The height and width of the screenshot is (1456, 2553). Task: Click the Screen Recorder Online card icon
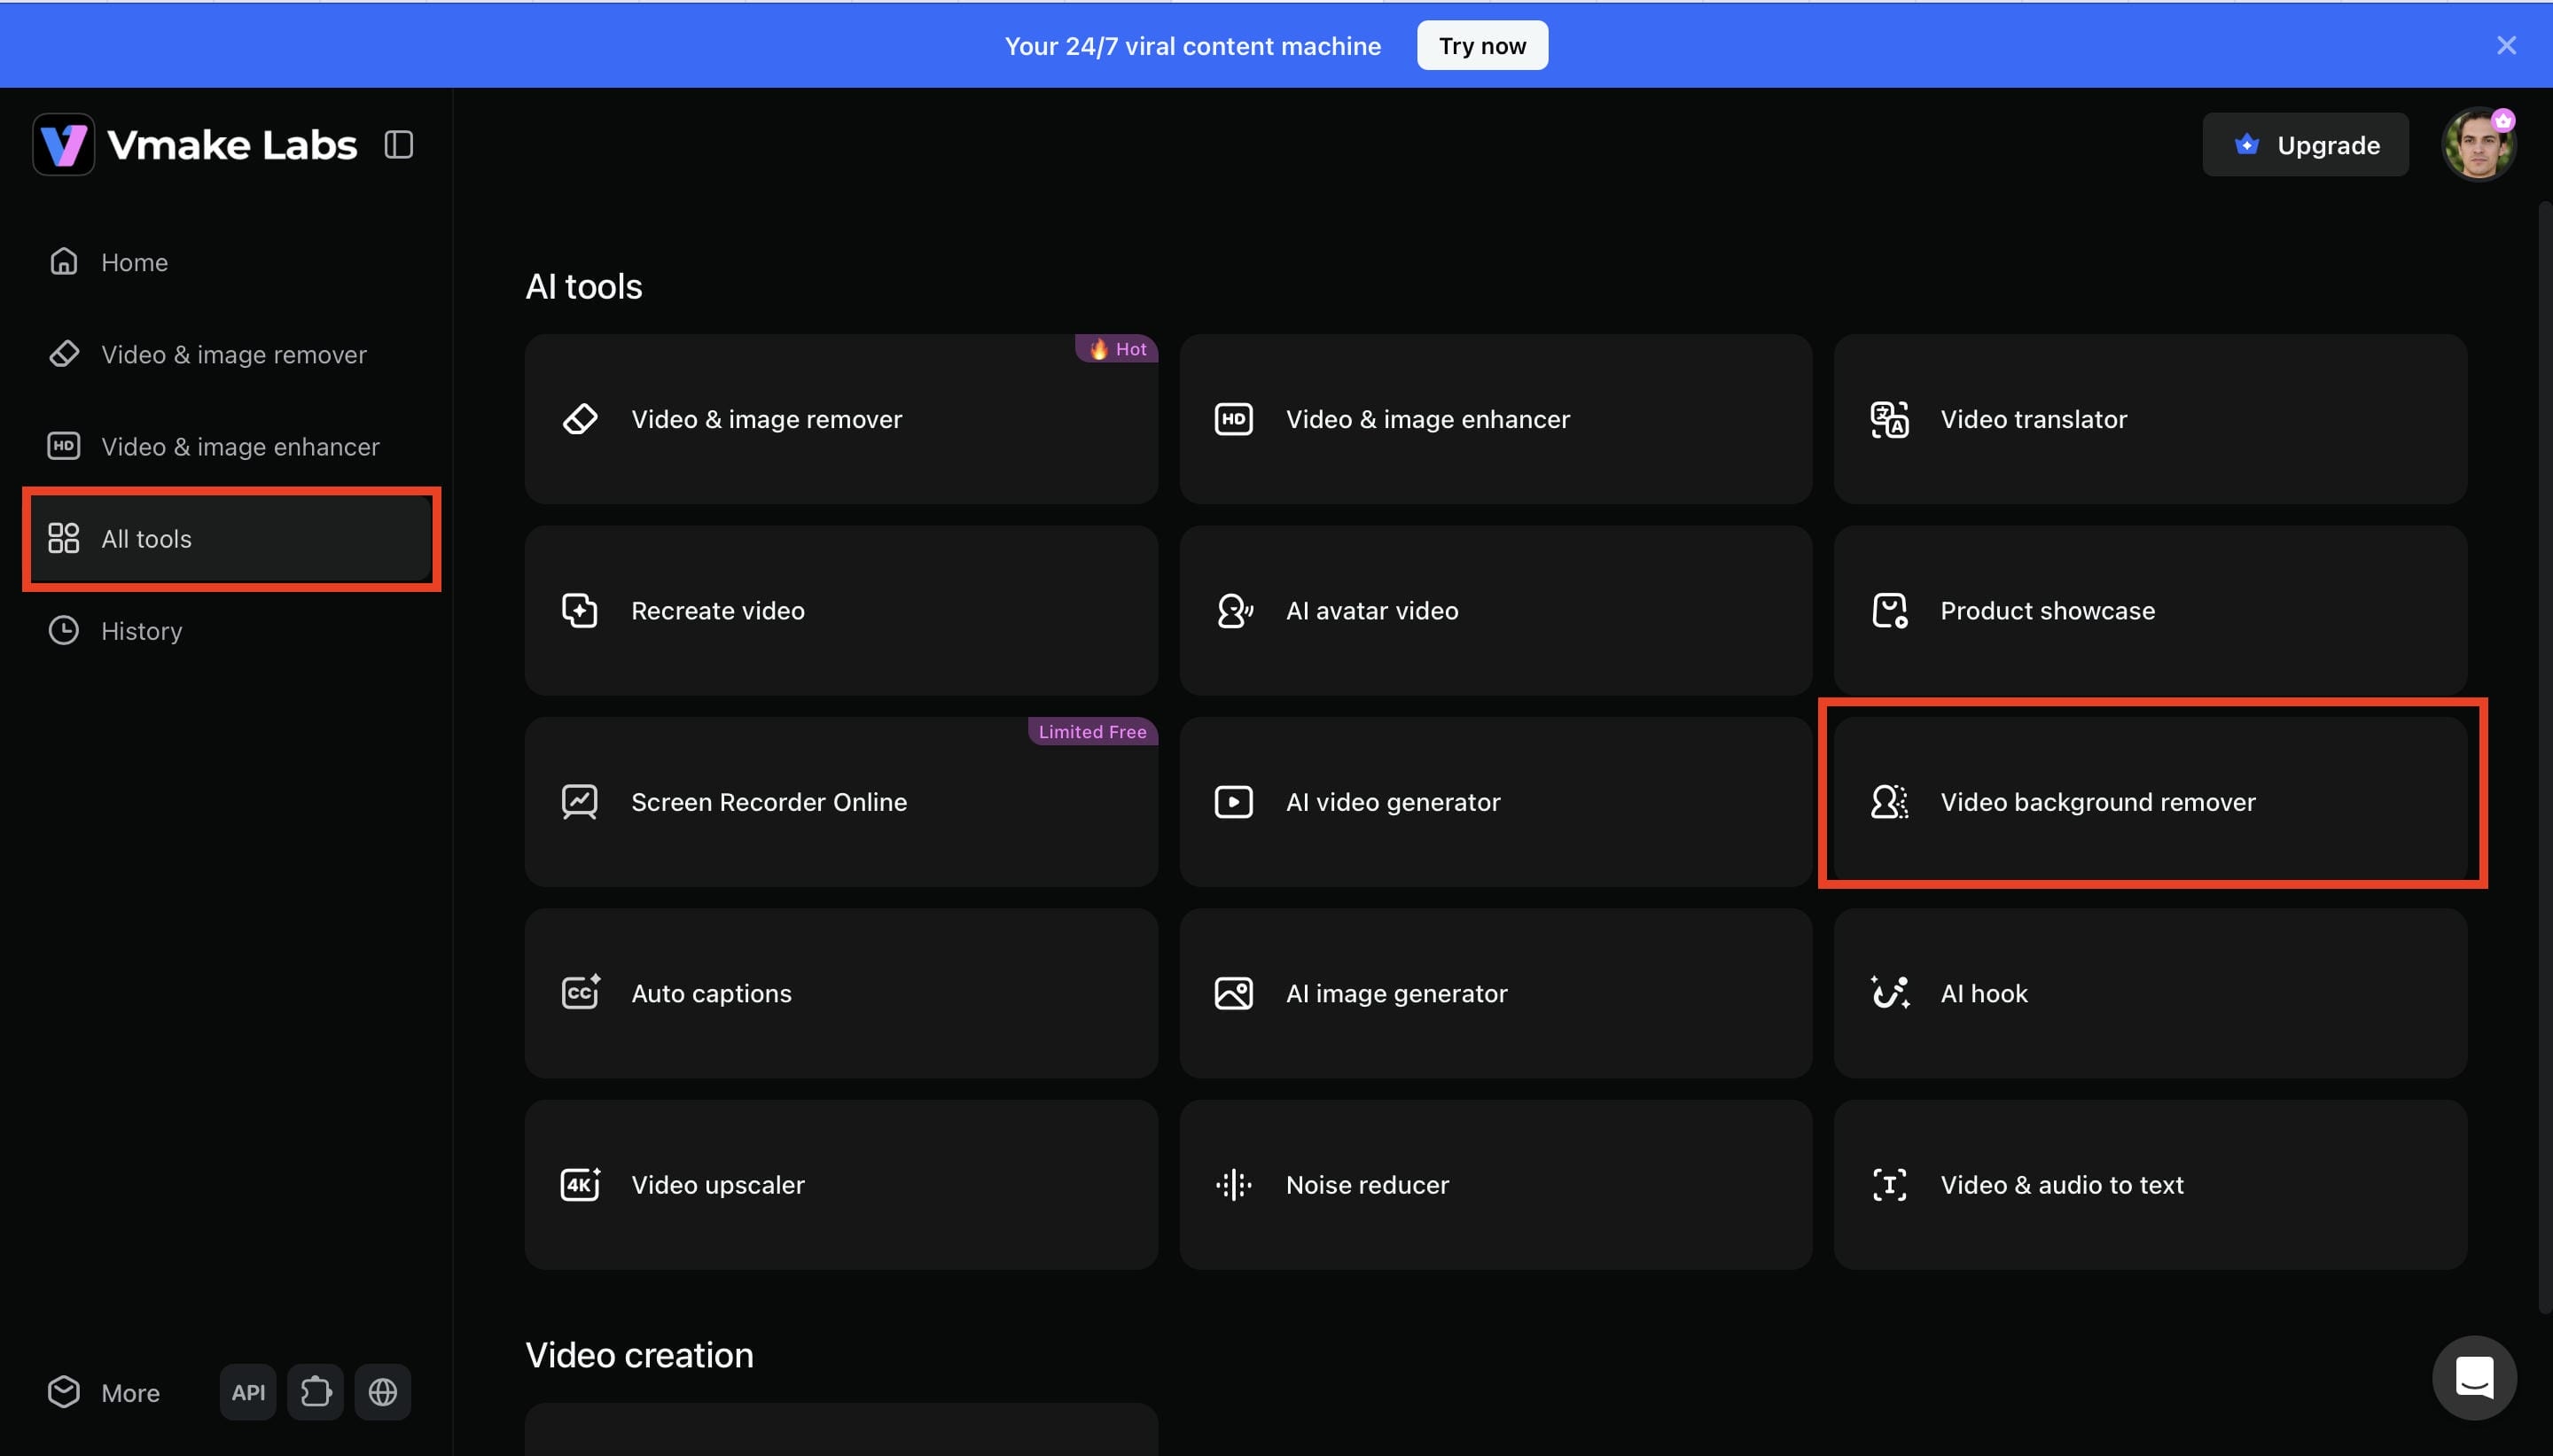(579, 802)
